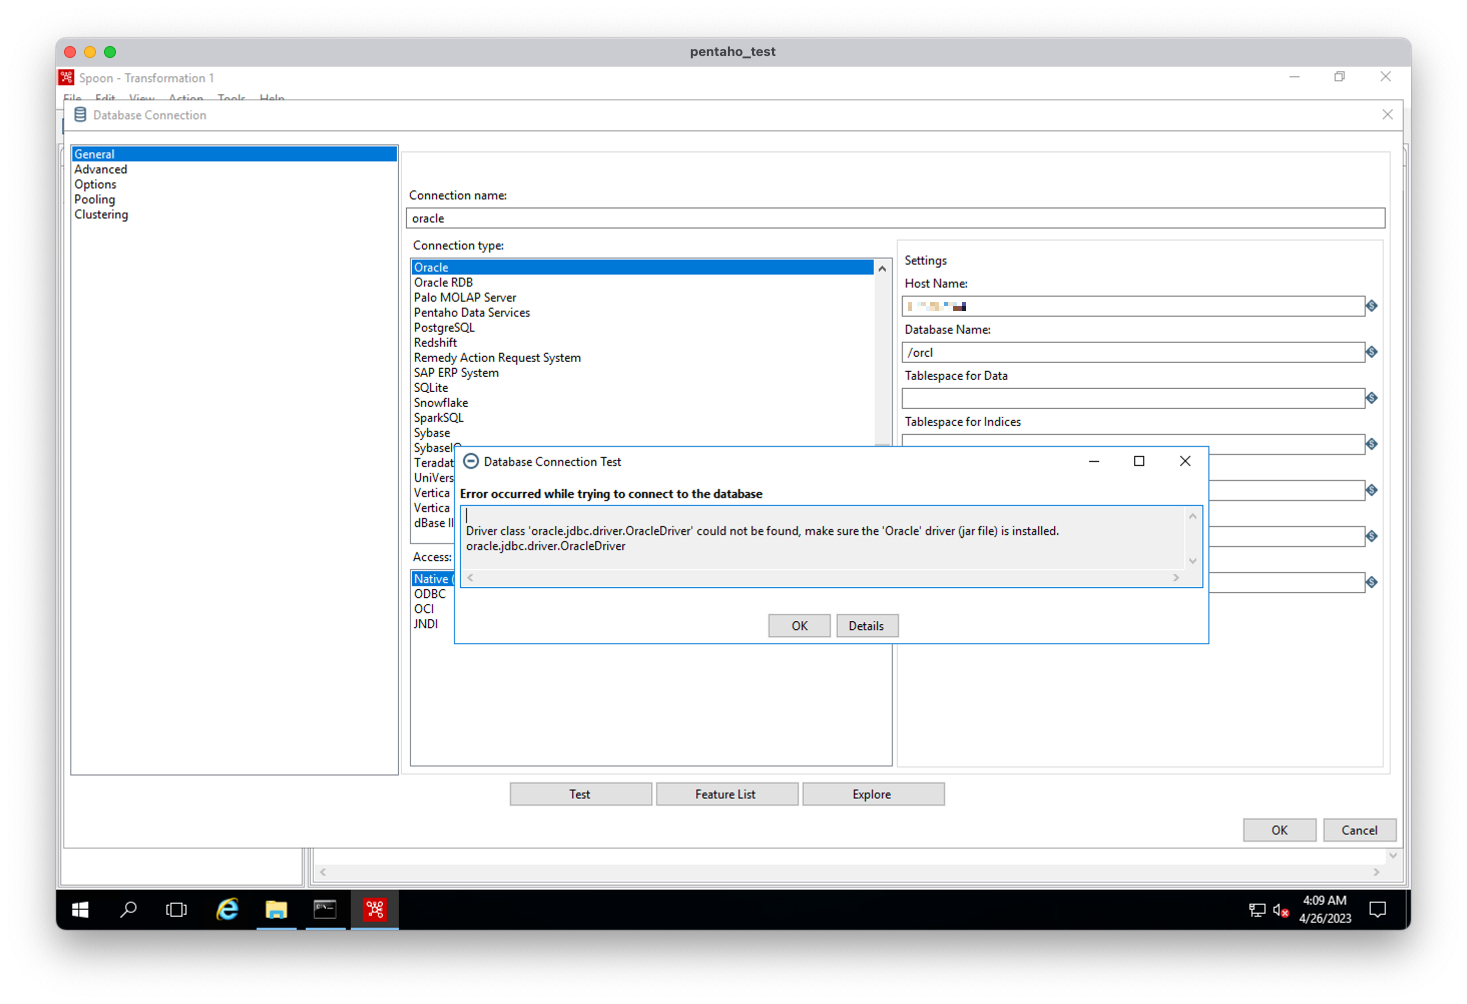The image size is (1467, 1004).
Task: Click the variable icon beside Host Name field
Action: click(1372, 306)
